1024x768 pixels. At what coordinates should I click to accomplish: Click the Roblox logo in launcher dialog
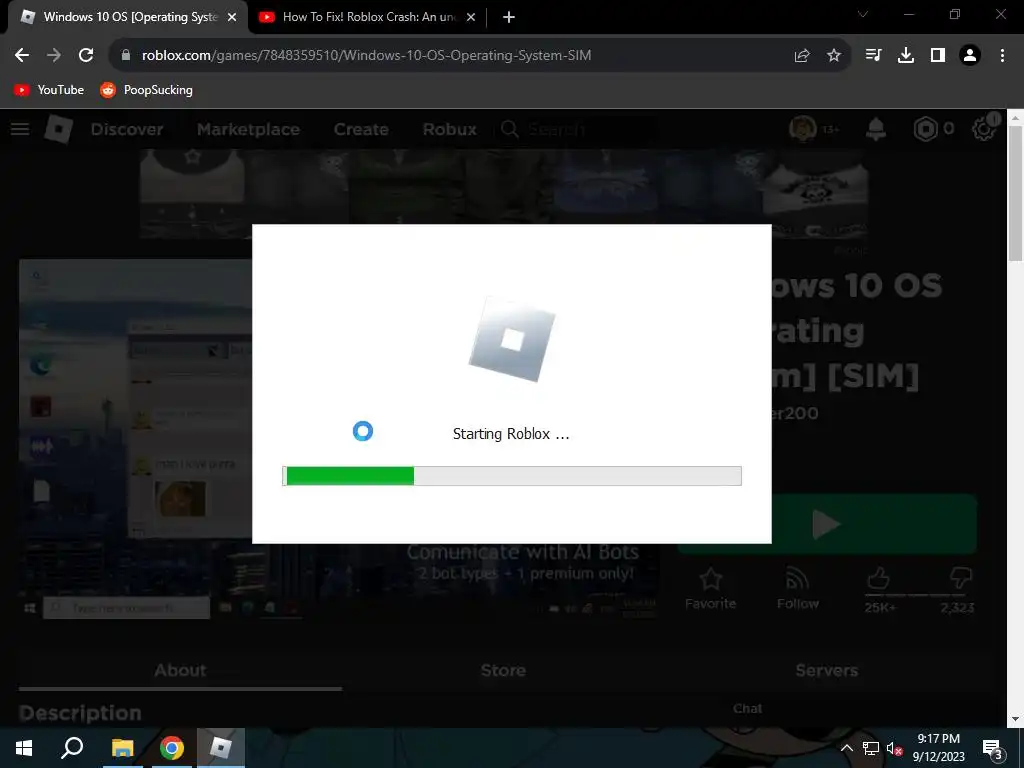click(x=512, y=340)
